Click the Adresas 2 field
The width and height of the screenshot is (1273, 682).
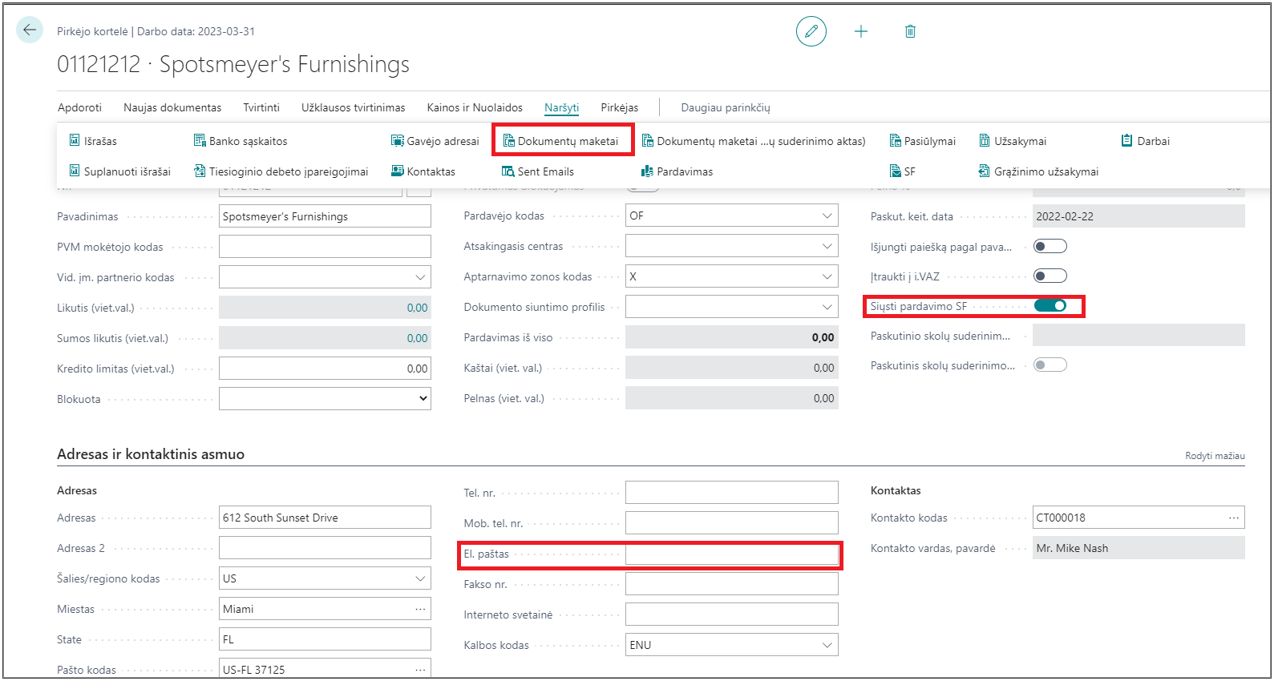pos(324,547)
